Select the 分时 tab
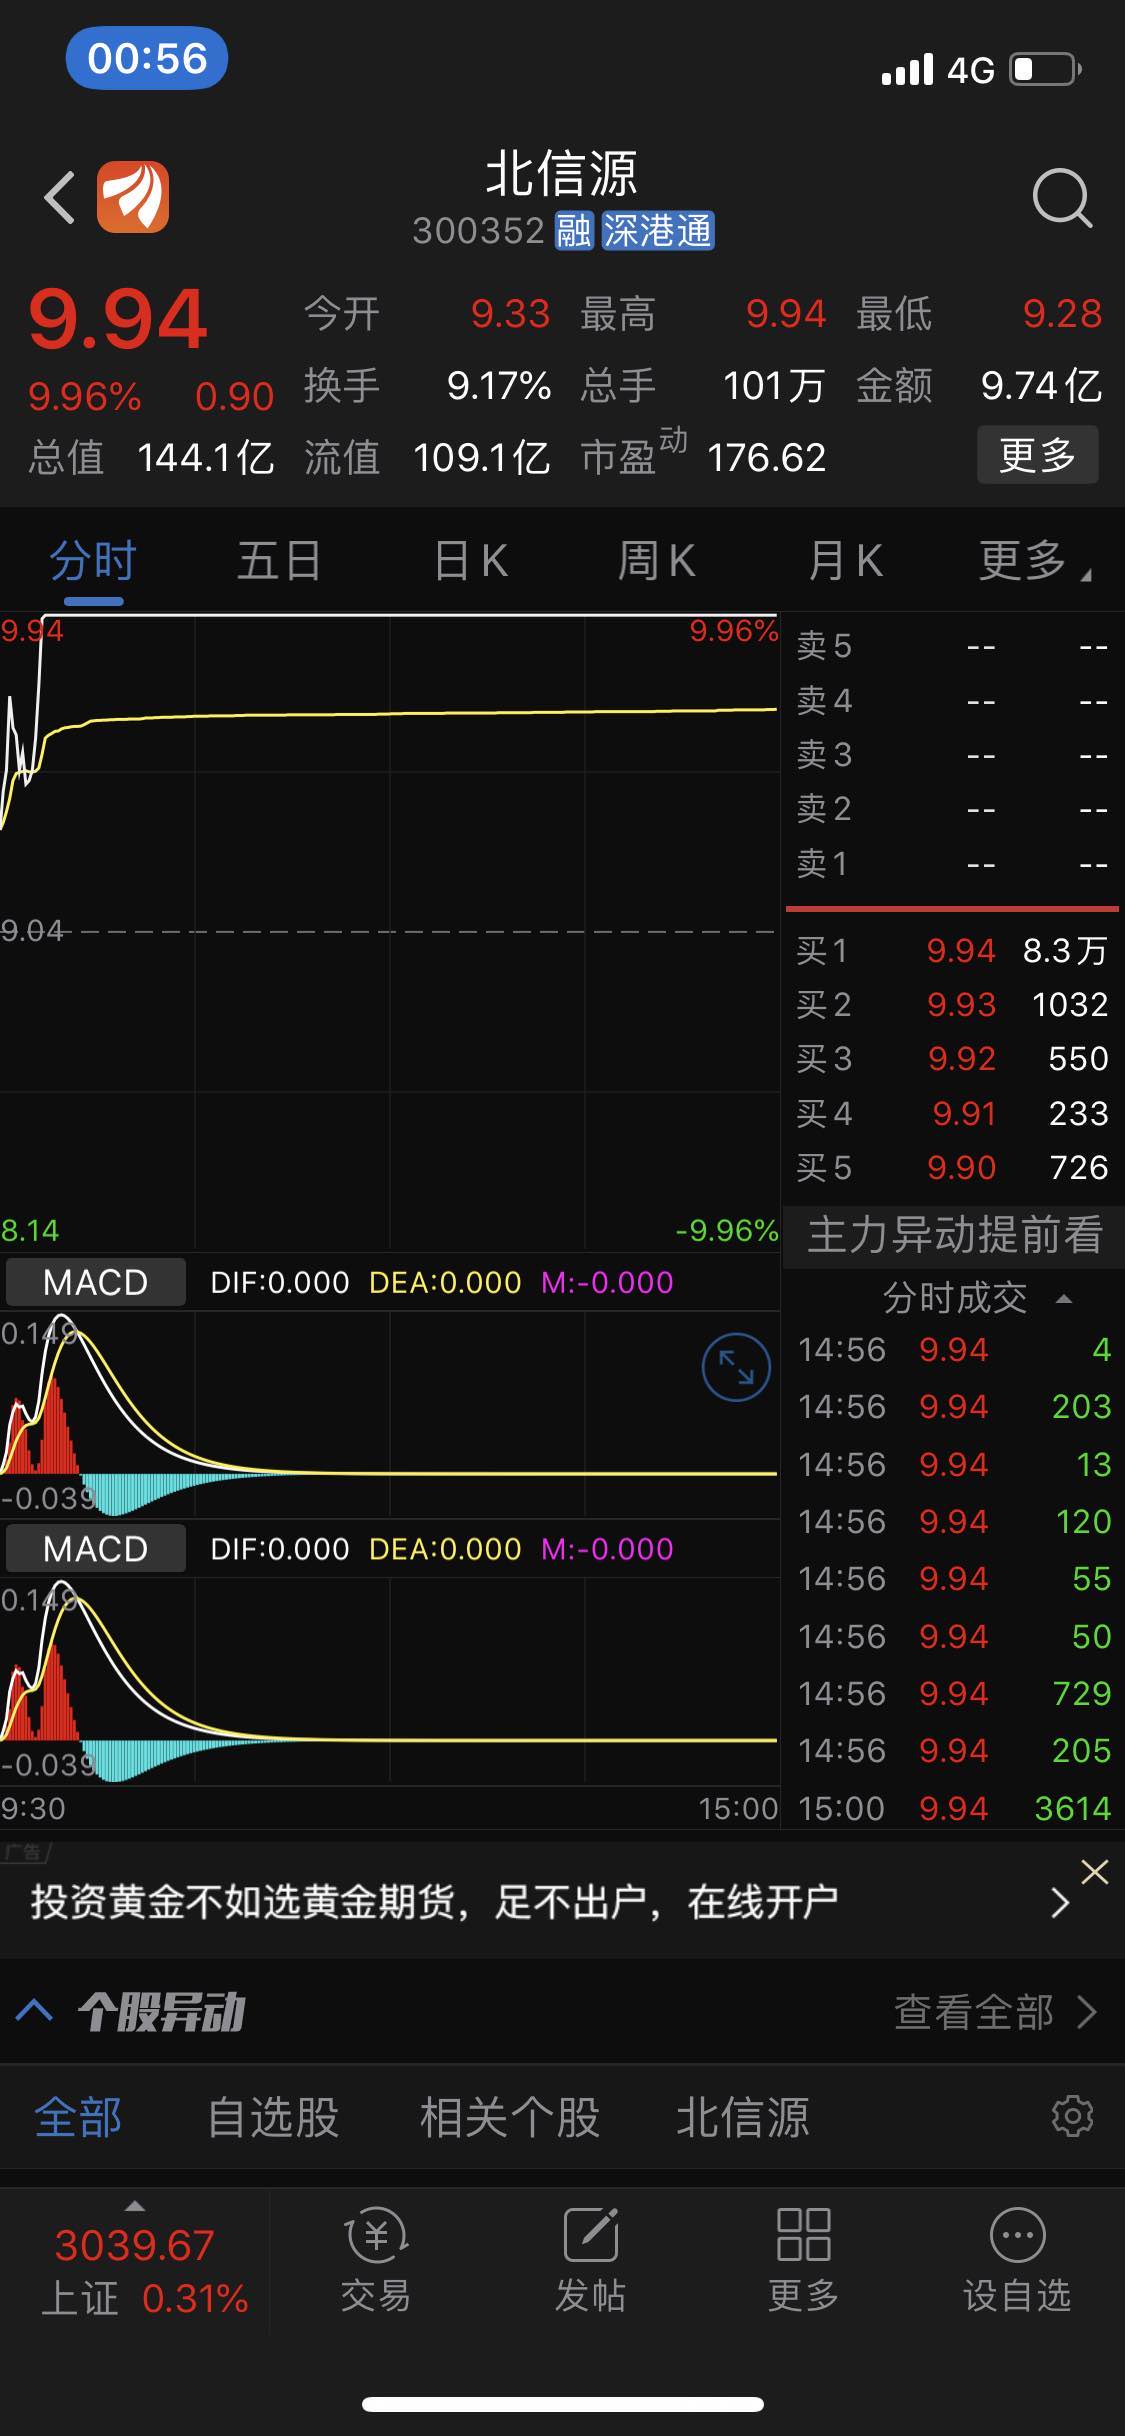This screenshot has width=1125, height=2436. click(93, 560)
